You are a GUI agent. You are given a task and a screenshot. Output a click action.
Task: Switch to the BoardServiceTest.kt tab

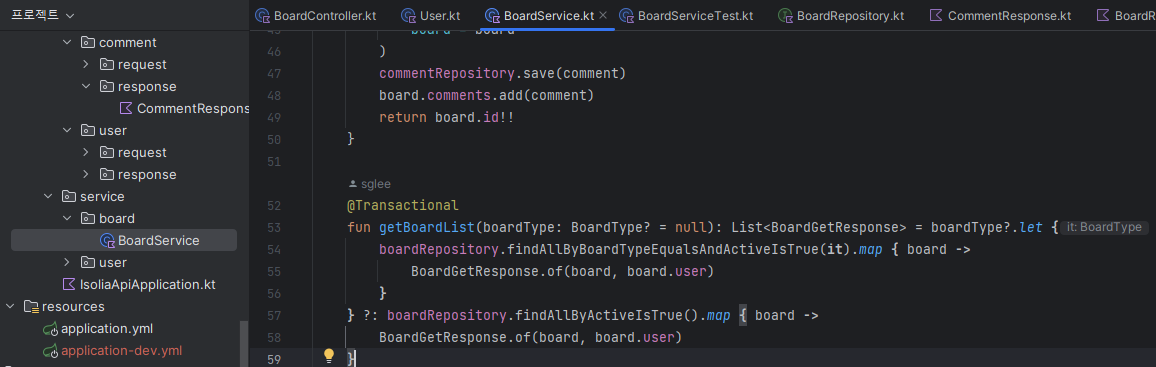coord(686,15)
